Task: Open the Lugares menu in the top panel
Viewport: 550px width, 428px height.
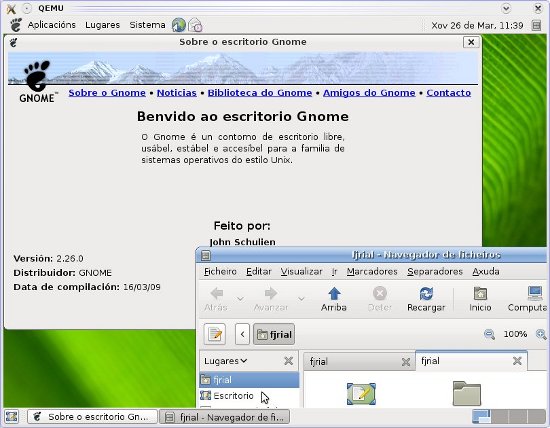Action: coord(102,25)
